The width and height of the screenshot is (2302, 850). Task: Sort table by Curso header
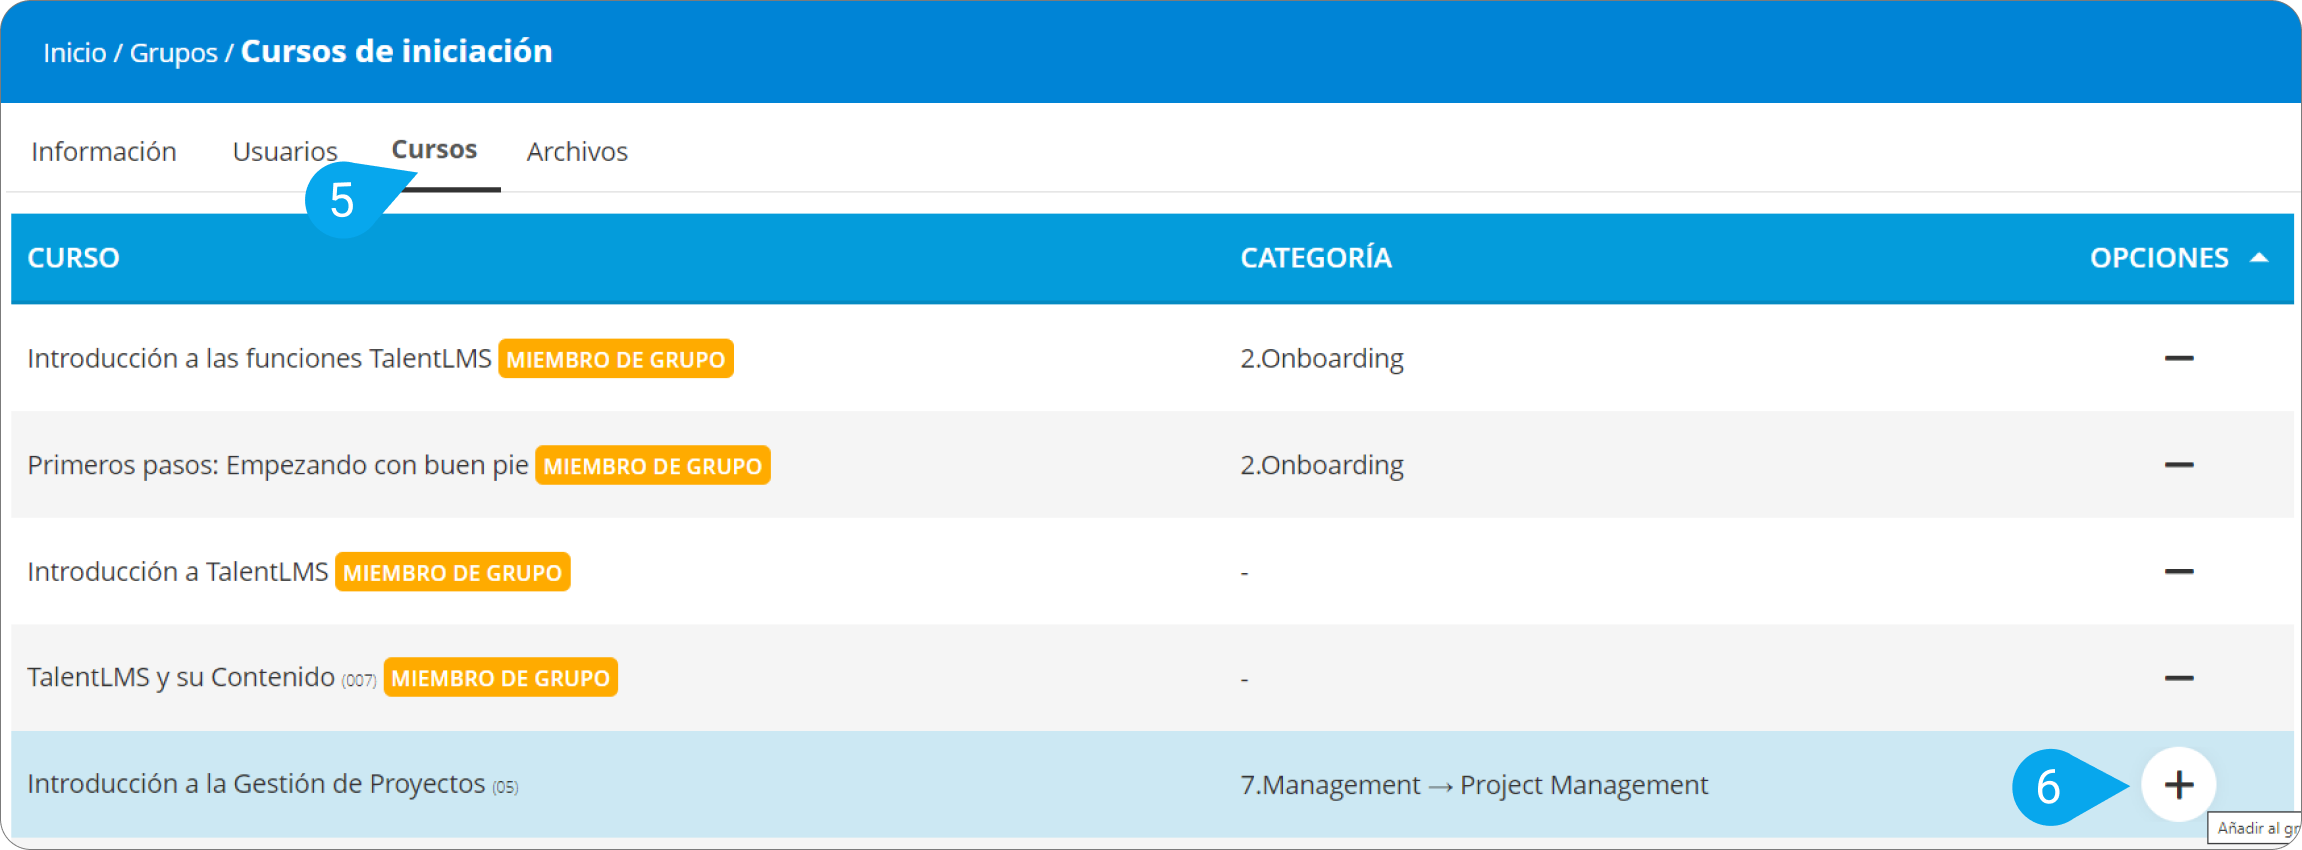73,258
